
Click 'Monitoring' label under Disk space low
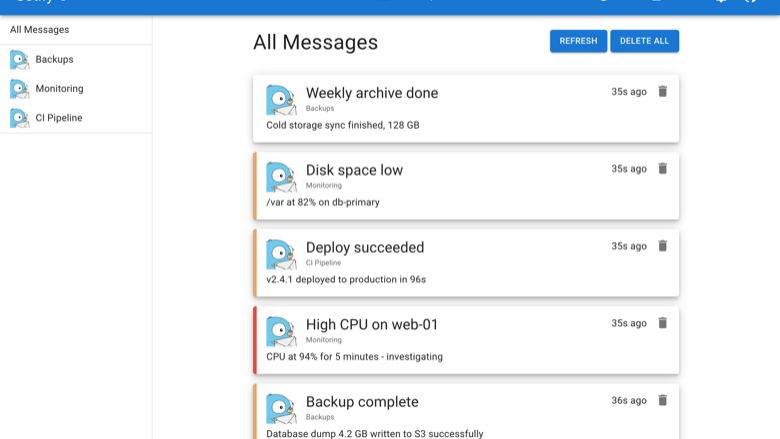(324, 185)
